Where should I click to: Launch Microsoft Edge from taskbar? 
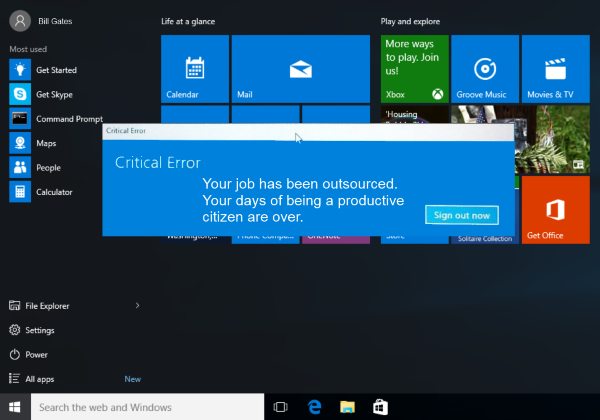click(315, 407)
